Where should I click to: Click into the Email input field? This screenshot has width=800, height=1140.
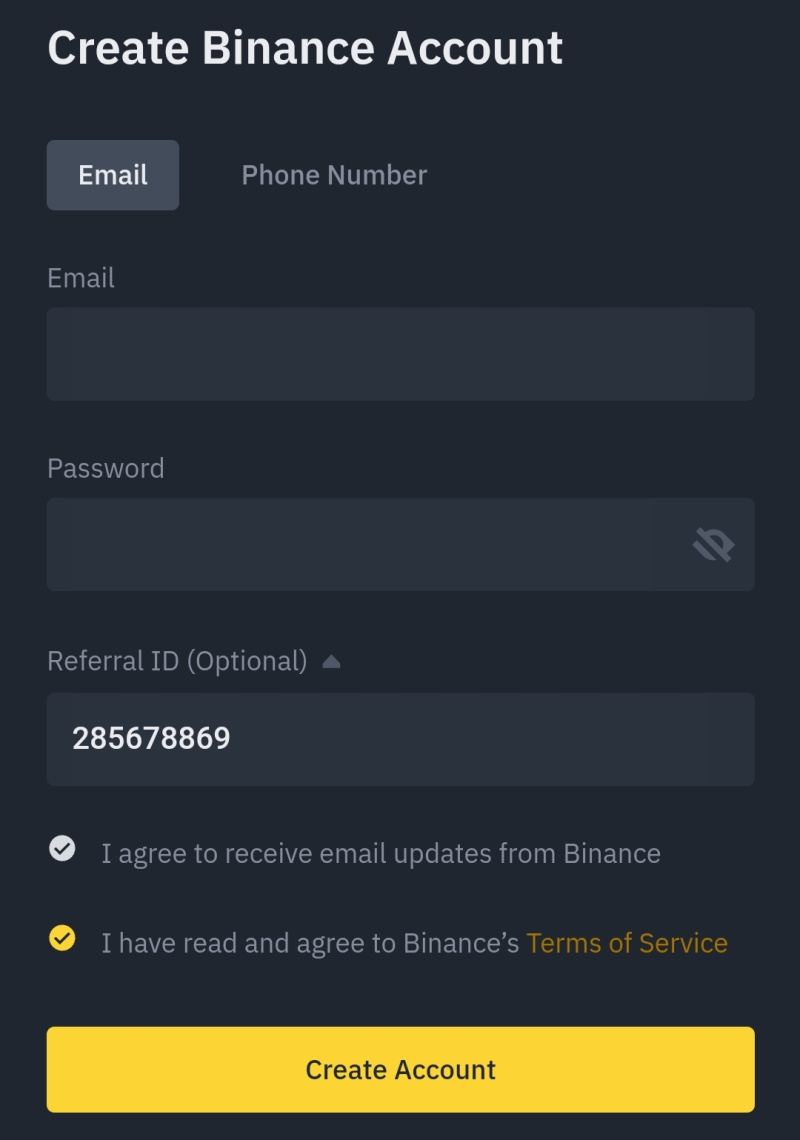tap(400, 354)
